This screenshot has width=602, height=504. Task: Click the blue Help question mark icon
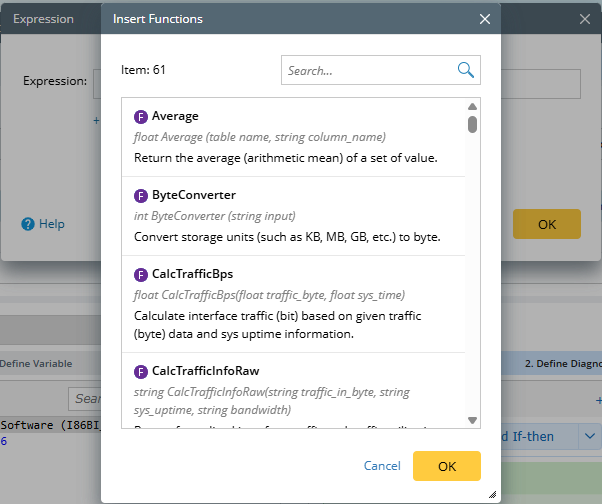[x=28, y=224]
